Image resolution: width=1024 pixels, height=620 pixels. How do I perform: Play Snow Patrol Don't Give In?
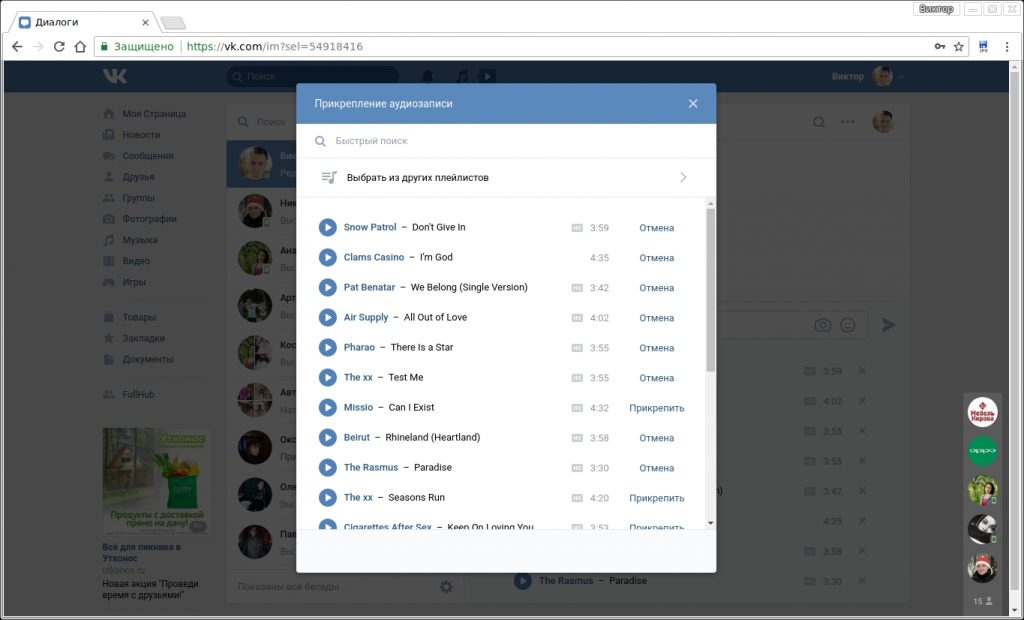(327, 227)
